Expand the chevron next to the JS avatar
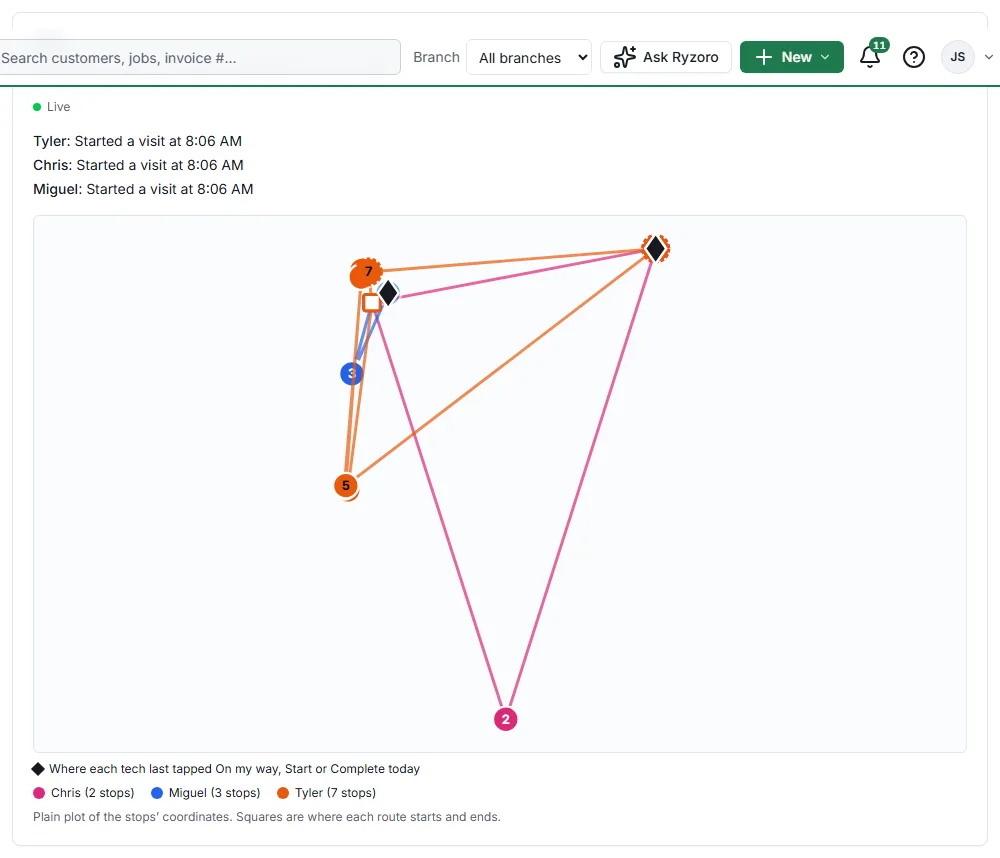The image size is (1000, 858). 989,57
